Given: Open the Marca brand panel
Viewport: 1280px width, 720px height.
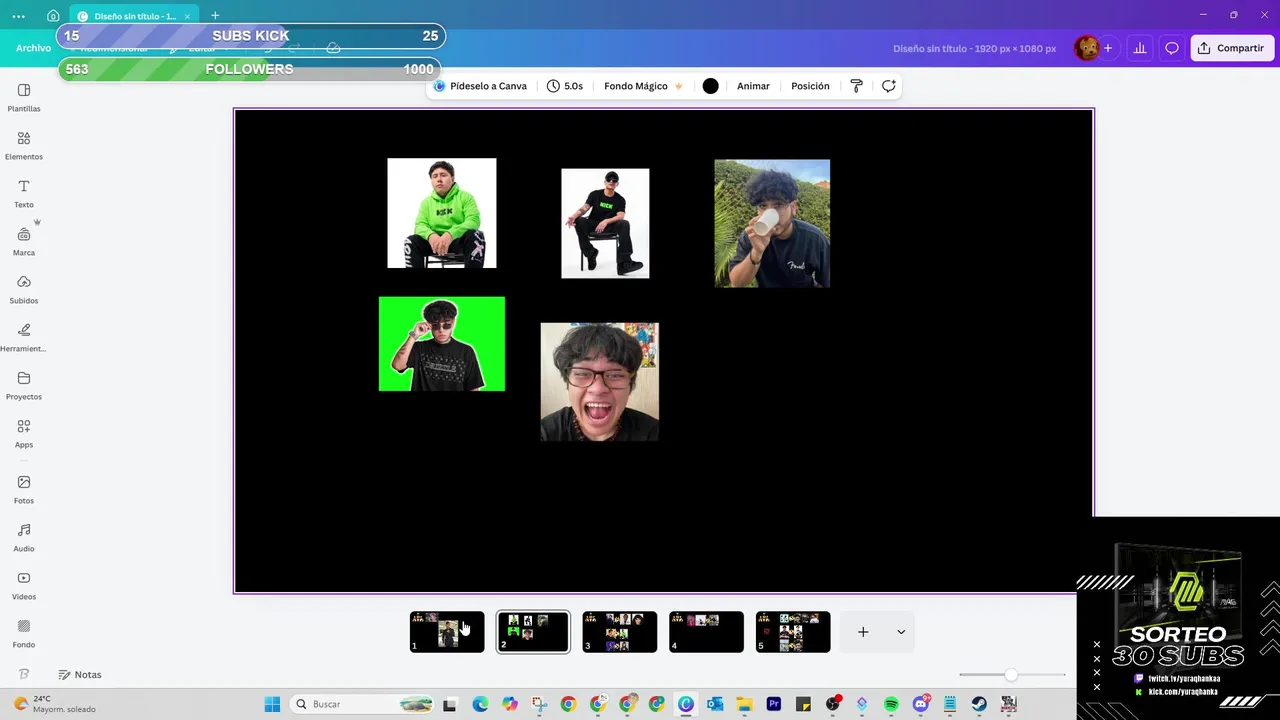Looking at the screenshot, I should [24, 241].
